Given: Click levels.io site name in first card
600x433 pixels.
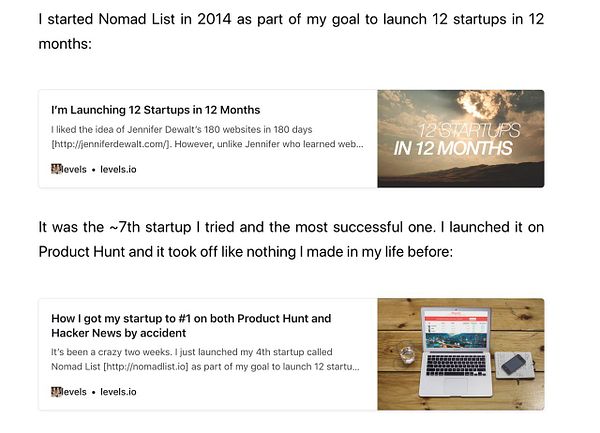Looking at the screenshot, I should point(118,169).
